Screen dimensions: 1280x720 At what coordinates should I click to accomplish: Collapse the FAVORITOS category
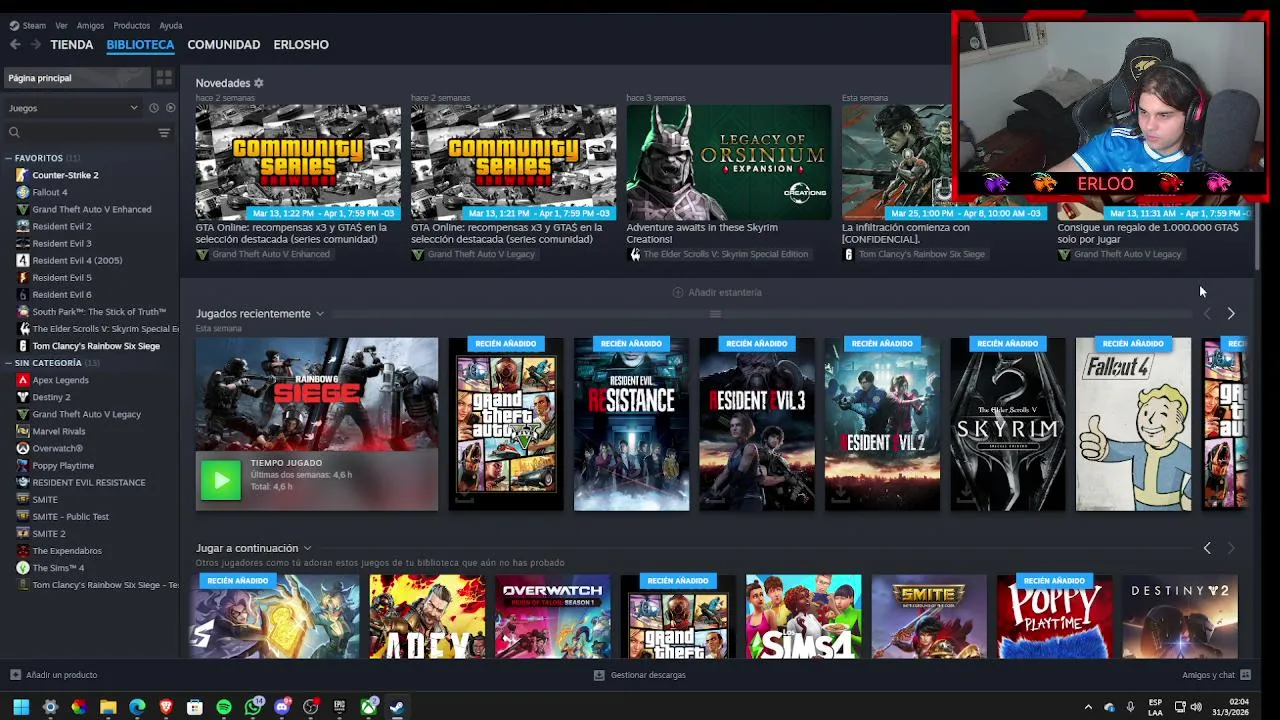[8, 158]
